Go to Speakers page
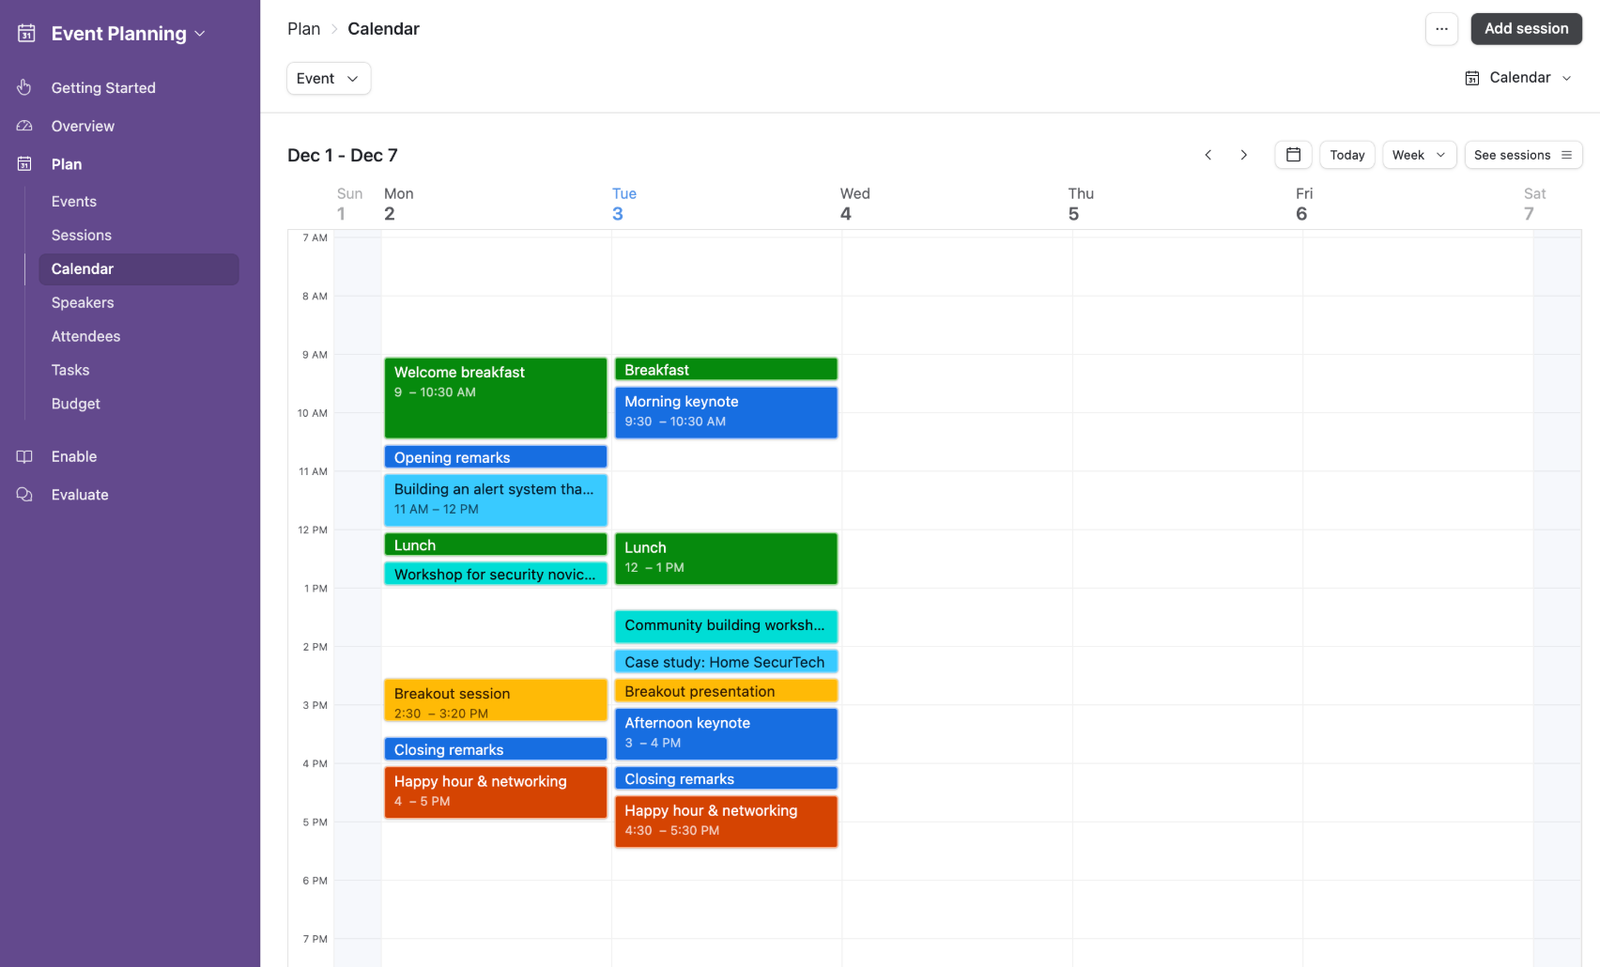This screenshot has height=967, width=1600. [82, 302]
